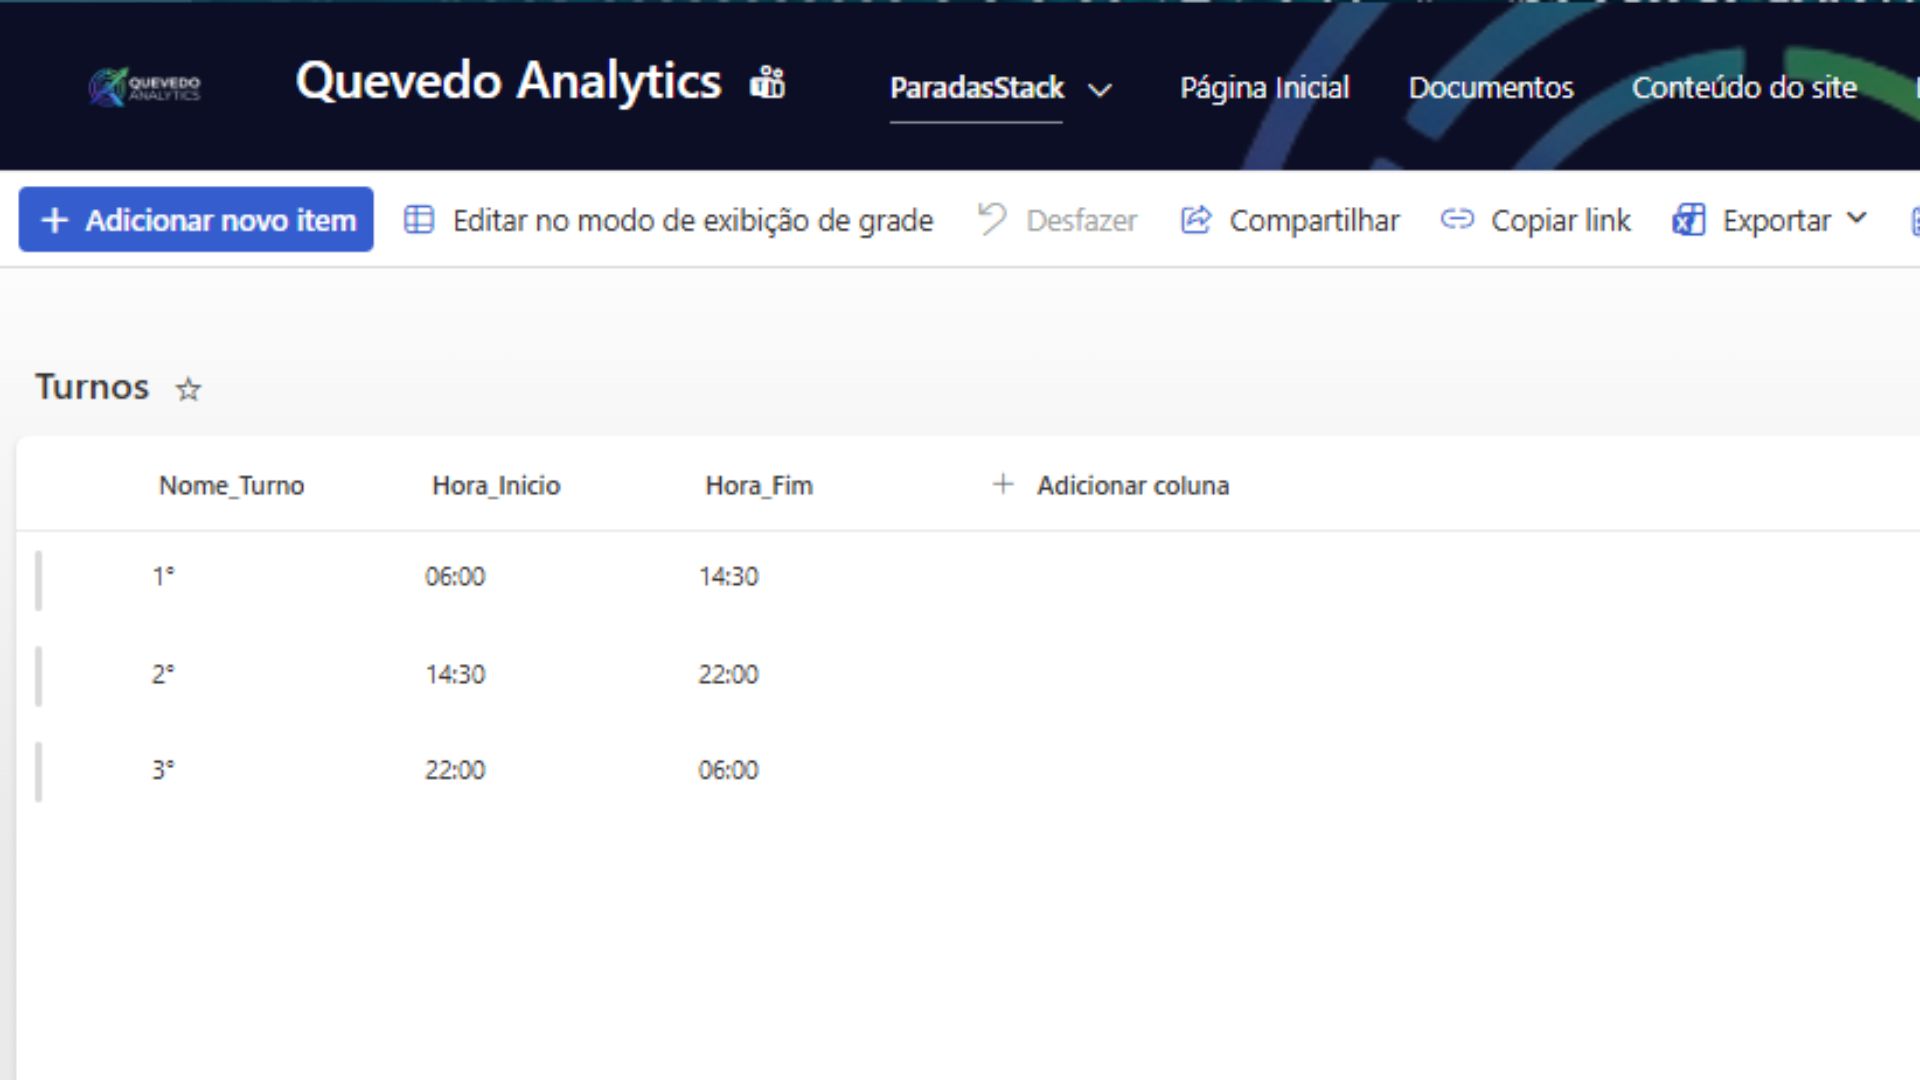Open the ParadasStack dropdown chevron

1102,90
